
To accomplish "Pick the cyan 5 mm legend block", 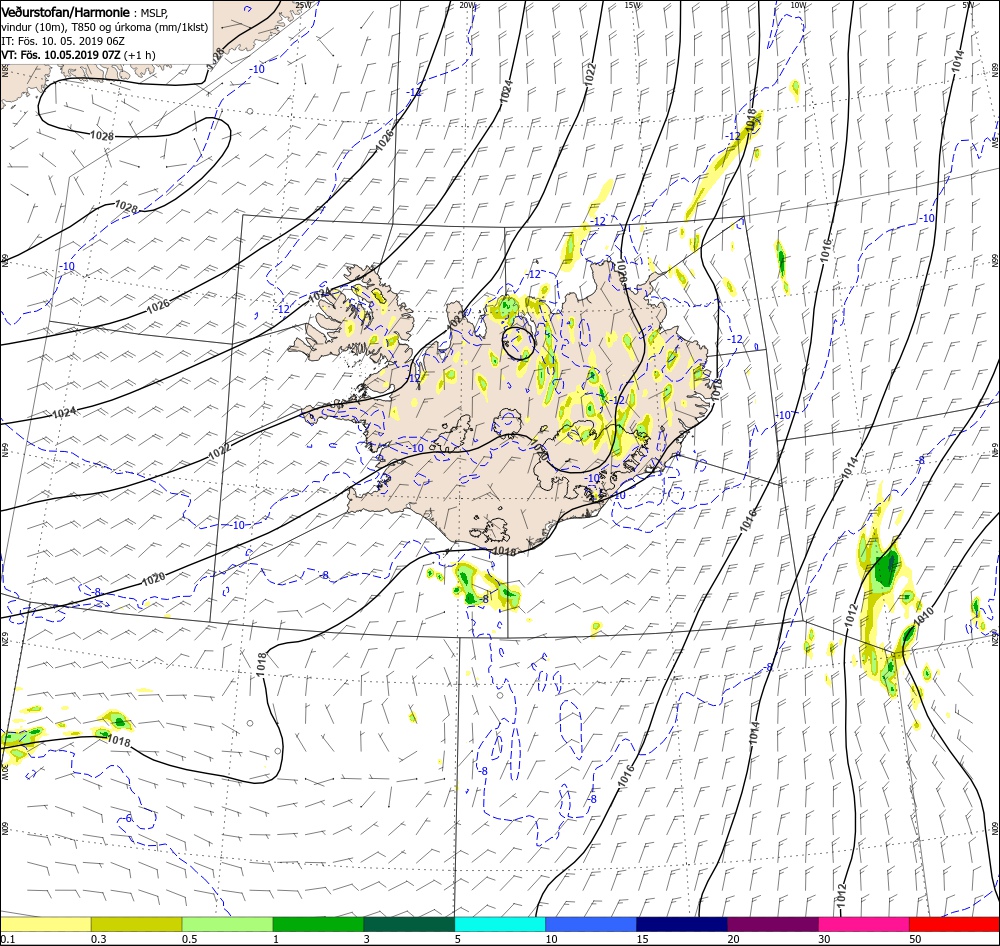I will pyautogui.click(x=500, y=924).
